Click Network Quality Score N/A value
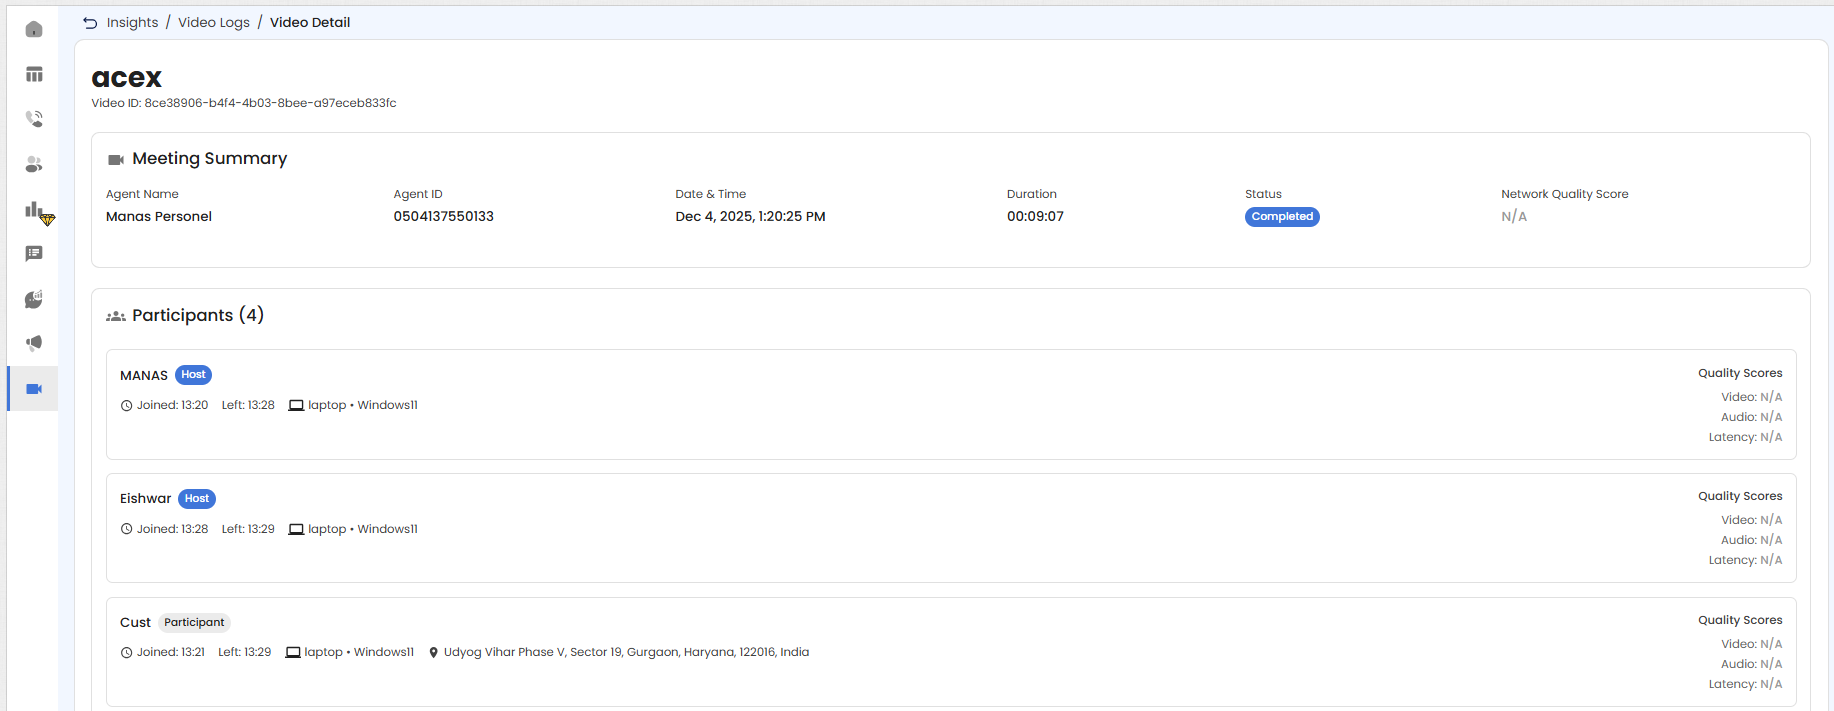Viewport: 1834px width, 711px height. (x=1514, y=216)
